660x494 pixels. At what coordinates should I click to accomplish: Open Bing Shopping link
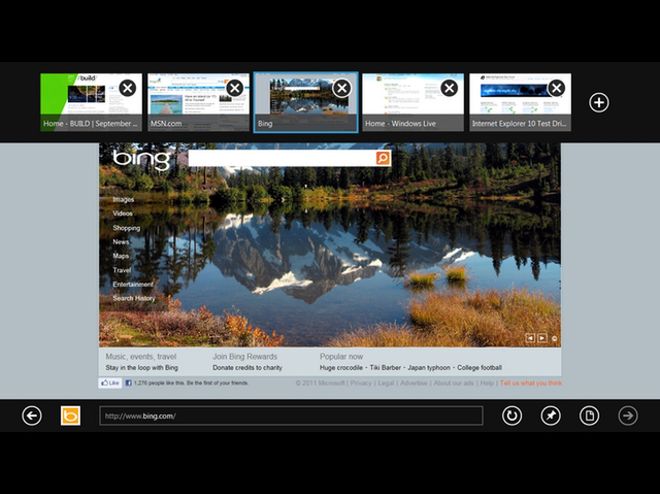[126, 228]
